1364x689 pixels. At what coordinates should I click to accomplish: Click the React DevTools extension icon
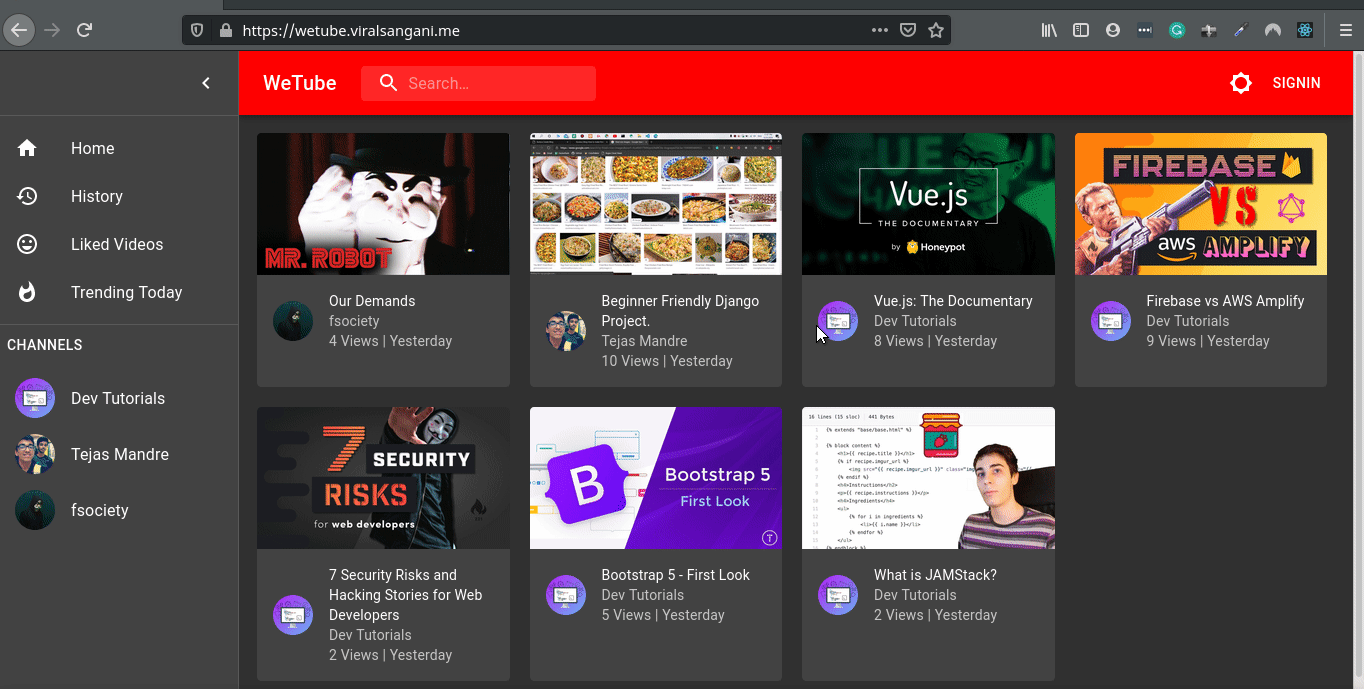tap(1305, 30)
